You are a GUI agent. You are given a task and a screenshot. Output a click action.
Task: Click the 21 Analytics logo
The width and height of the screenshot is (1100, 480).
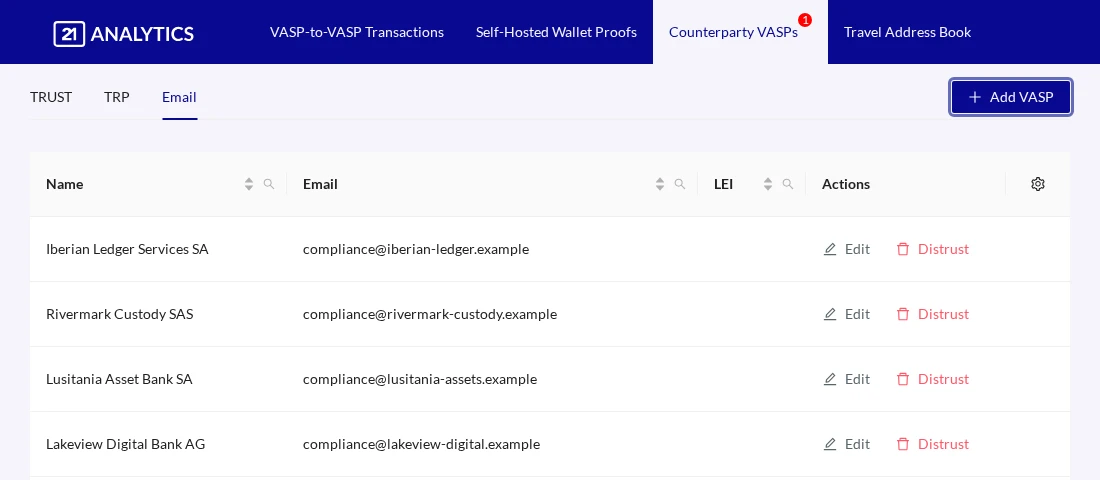(x=123, y=33)
